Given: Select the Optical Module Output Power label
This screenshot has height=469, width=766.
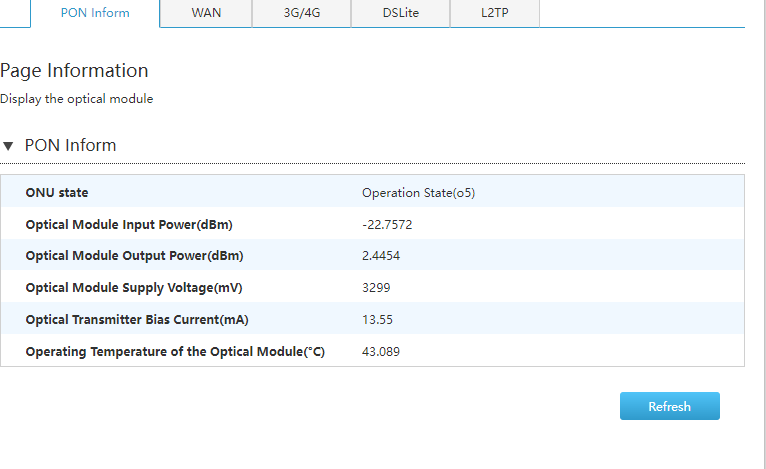Looking at the screenshot, I should (134, 256).
